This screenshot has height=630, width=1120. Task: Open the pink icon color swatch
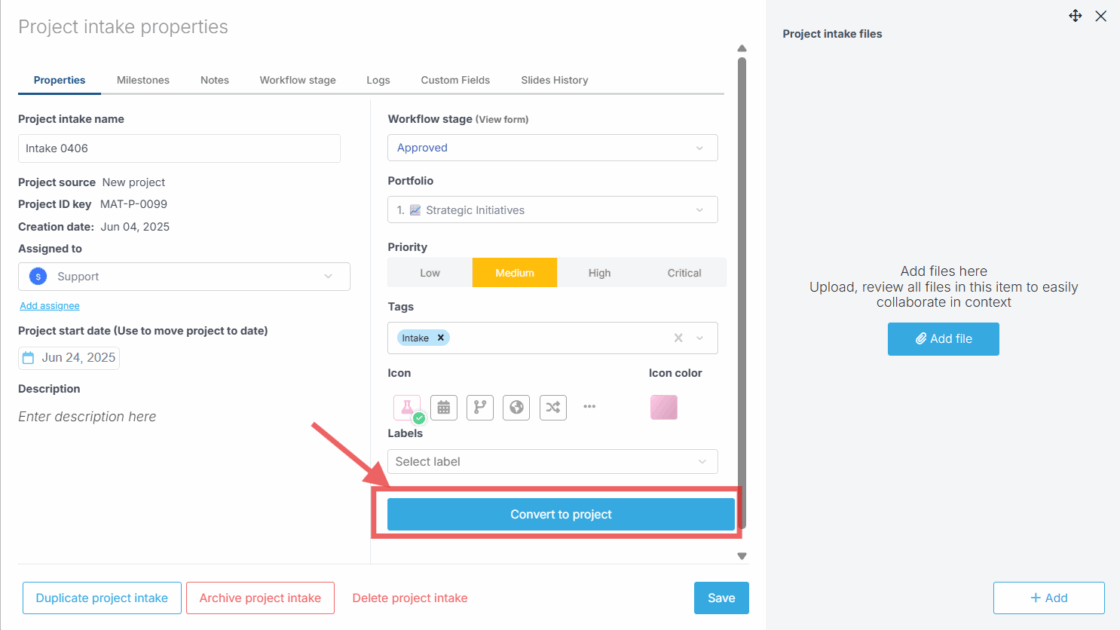[x=663, y=407]
